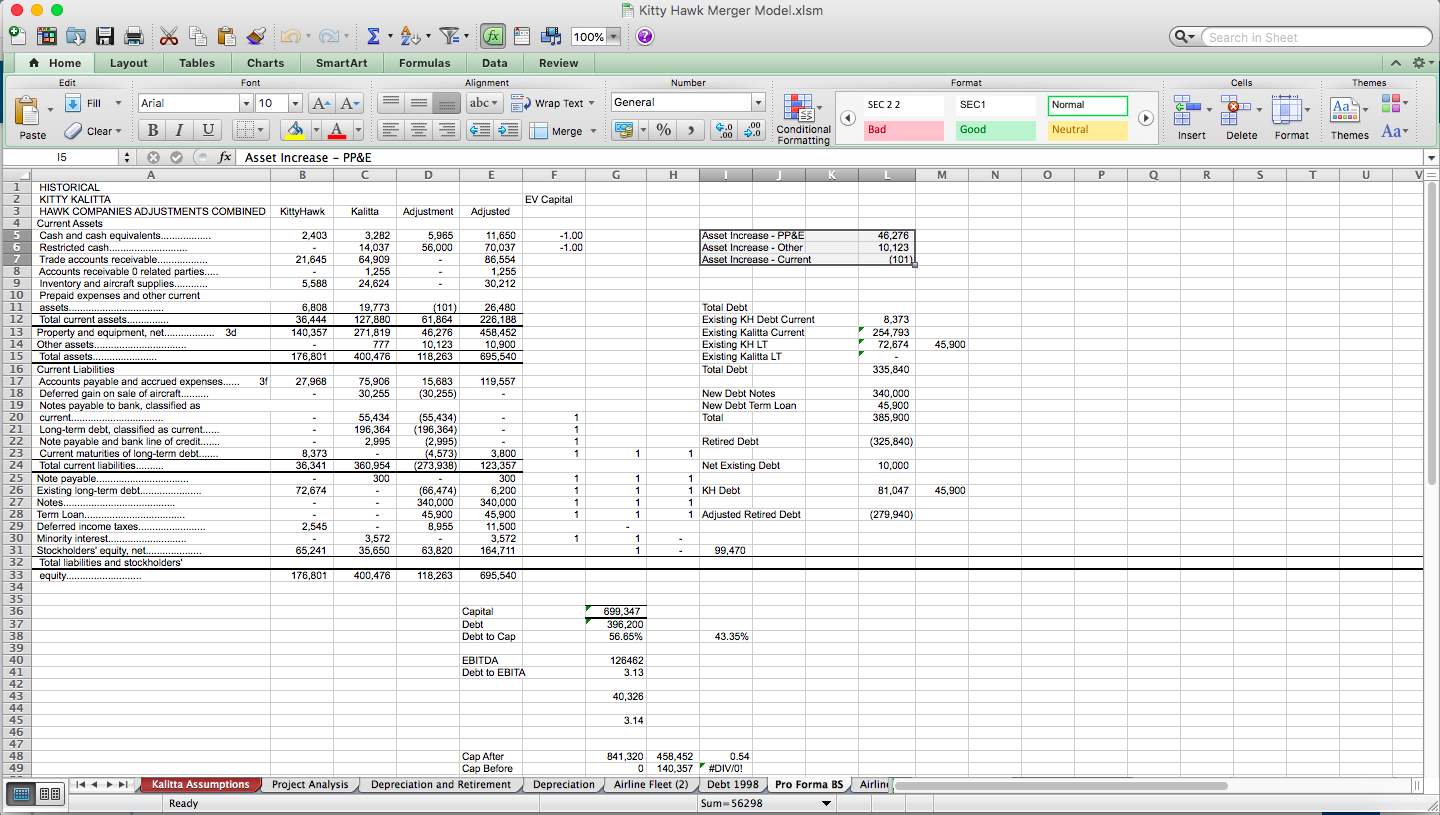
Task: Open the font size dropdown showing 10
Action: pos(278,102)
